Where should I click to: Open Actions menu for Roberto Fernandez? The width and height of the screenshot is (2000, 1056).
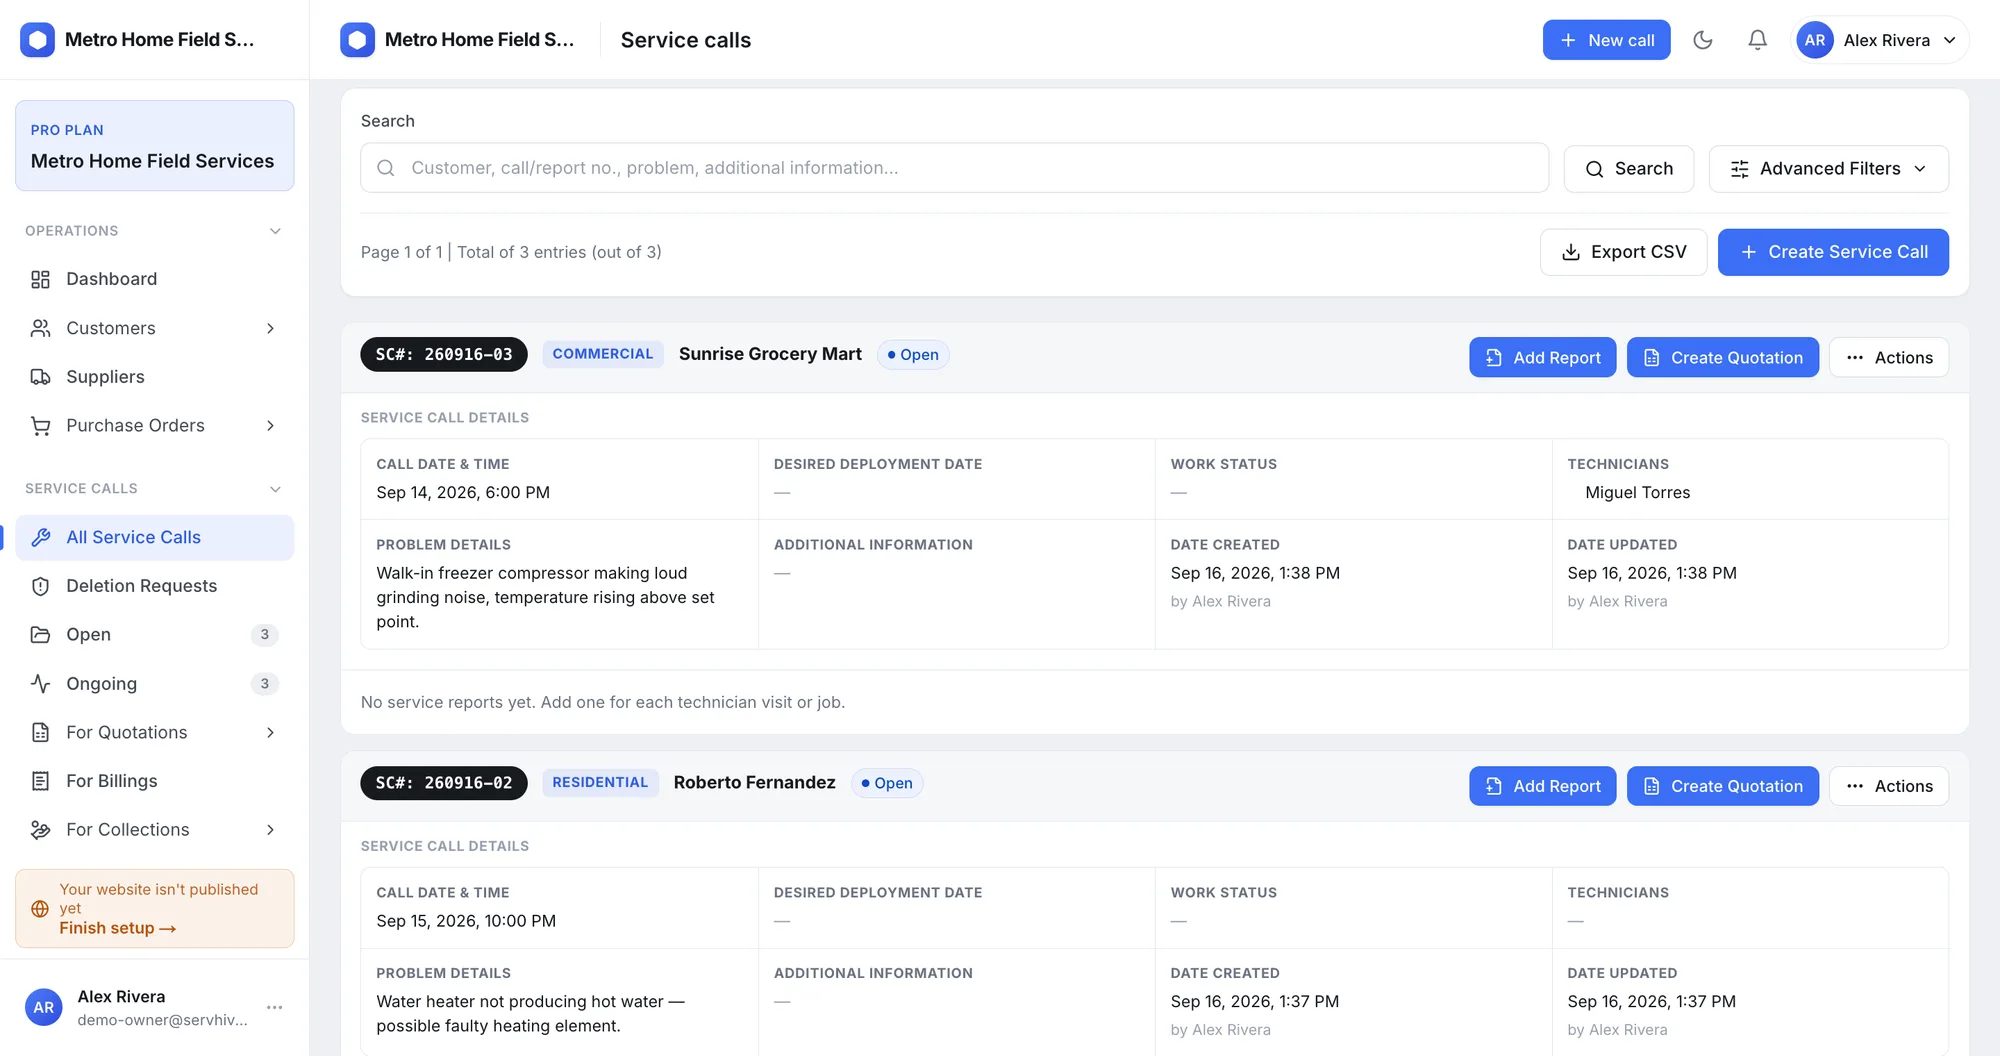click(1888, 786)
